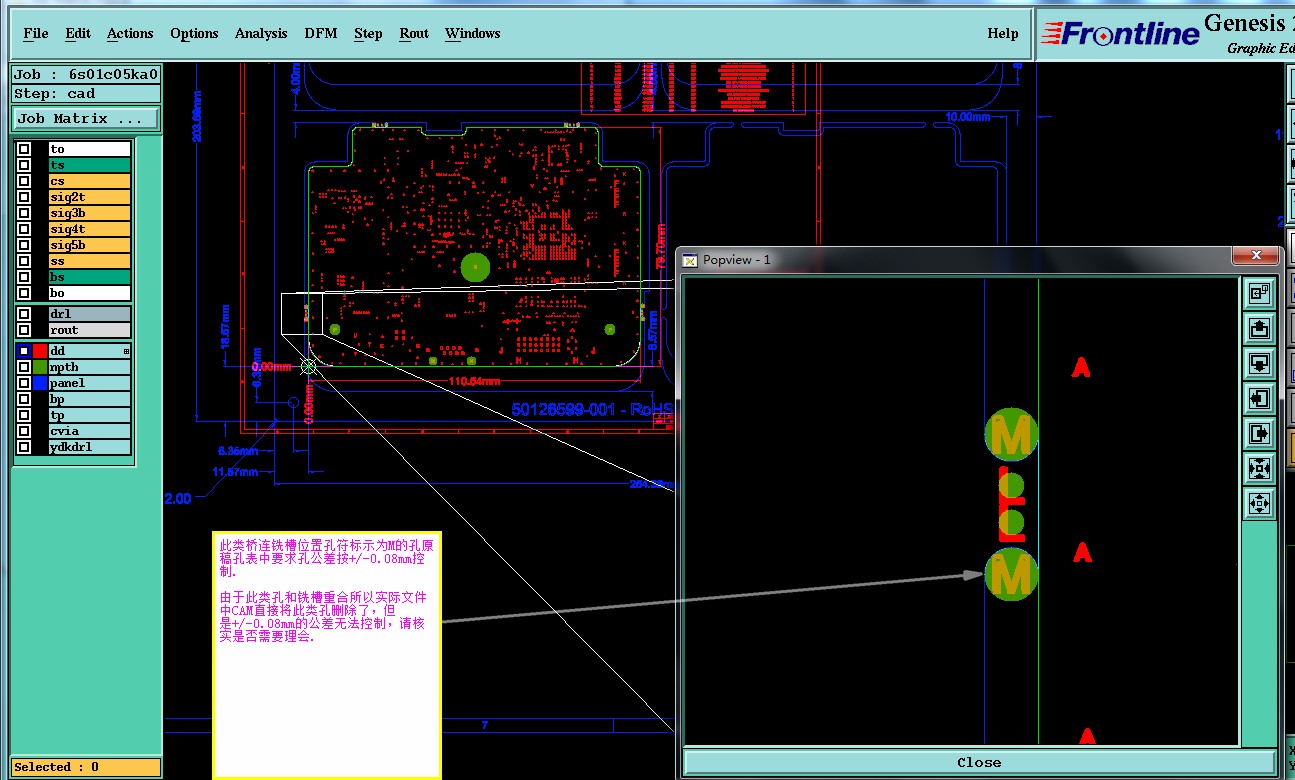Click the pan down arrow icon in Popview
Image resolution: width=1295 pixels, height=780 pixels.
(1259, 363)
